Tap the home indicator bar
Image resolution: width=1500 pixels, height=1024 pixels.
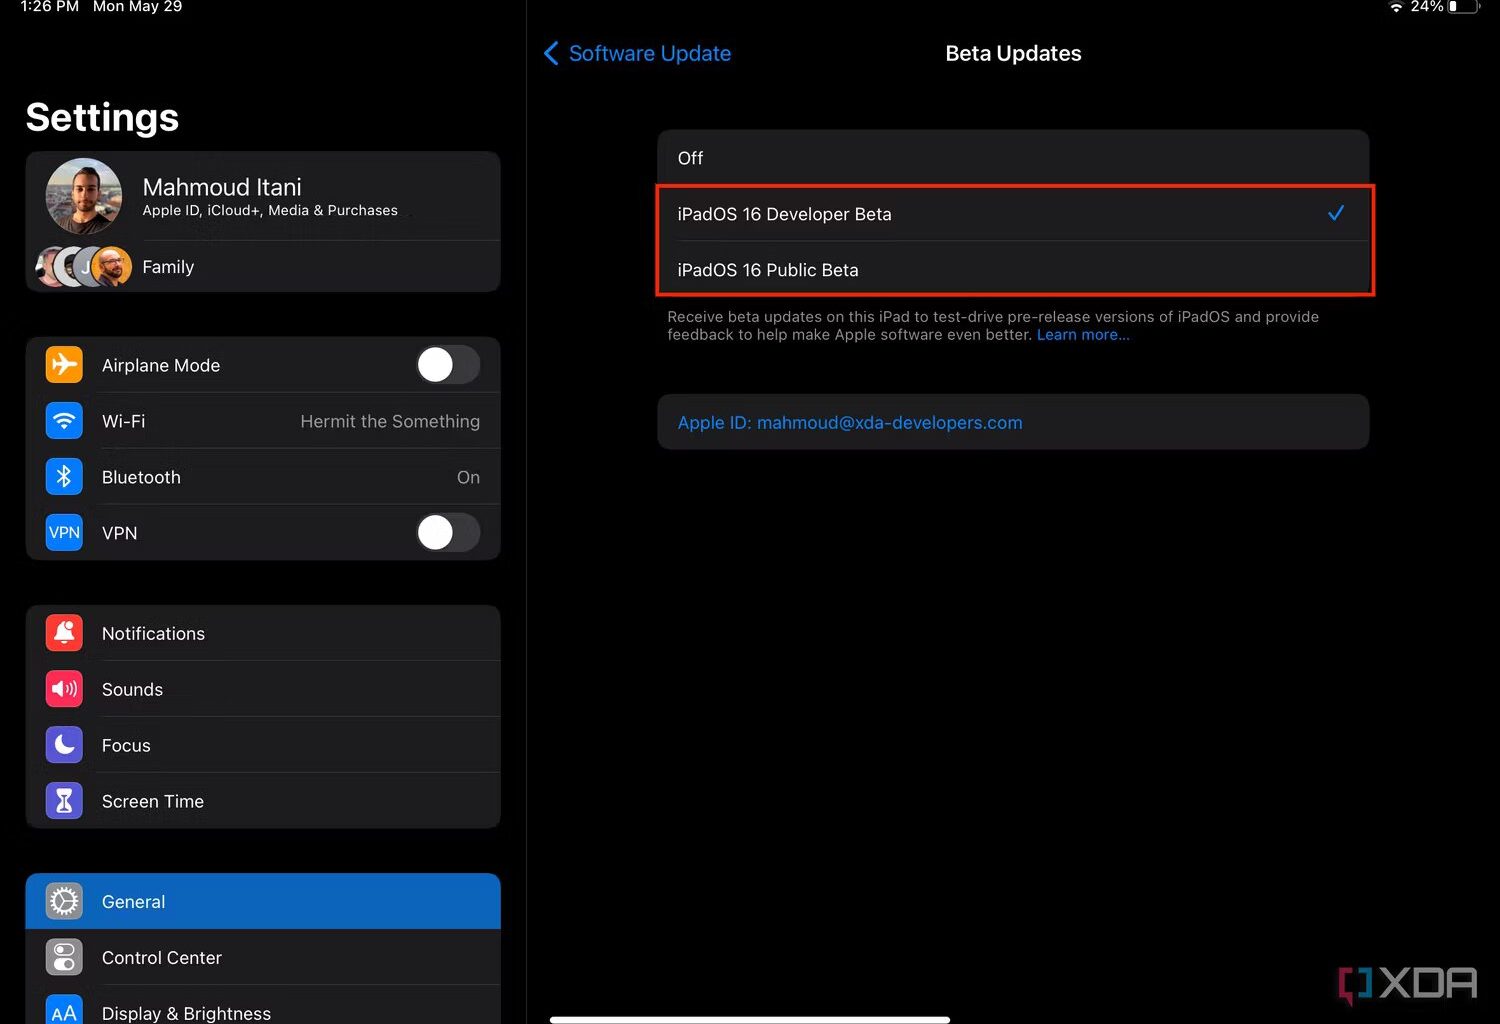[750, 1020]
